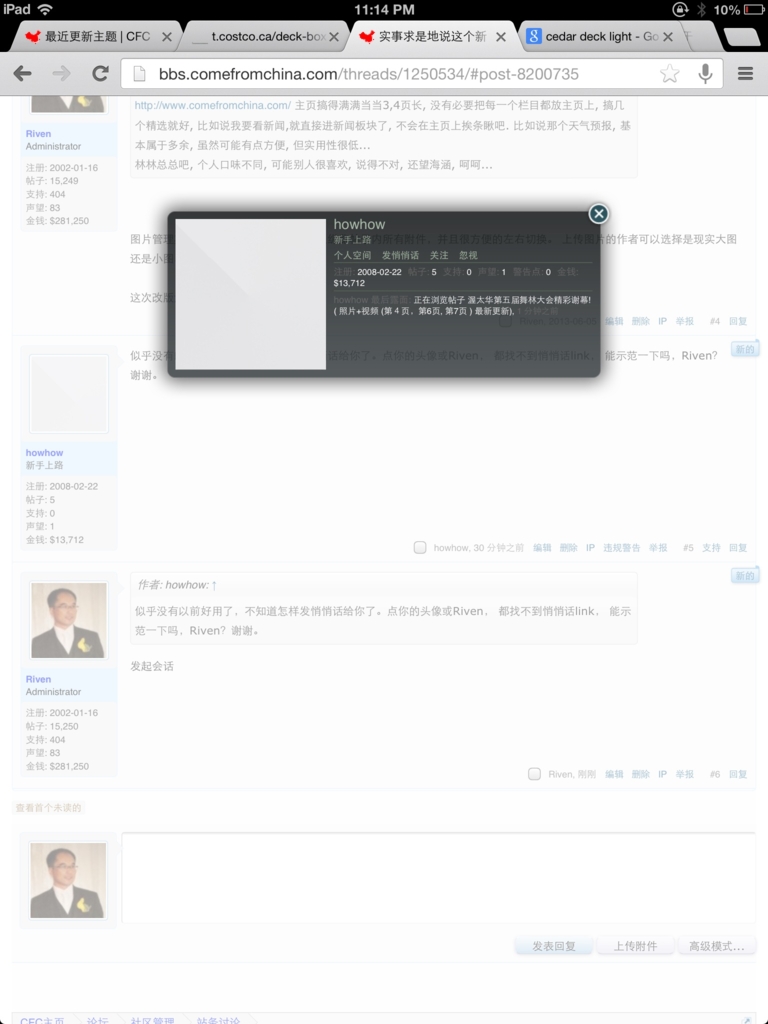Open the Chrome hamburger menu
The width and height of the screenshot is (768, 1024).
click(x=745, y=73)
